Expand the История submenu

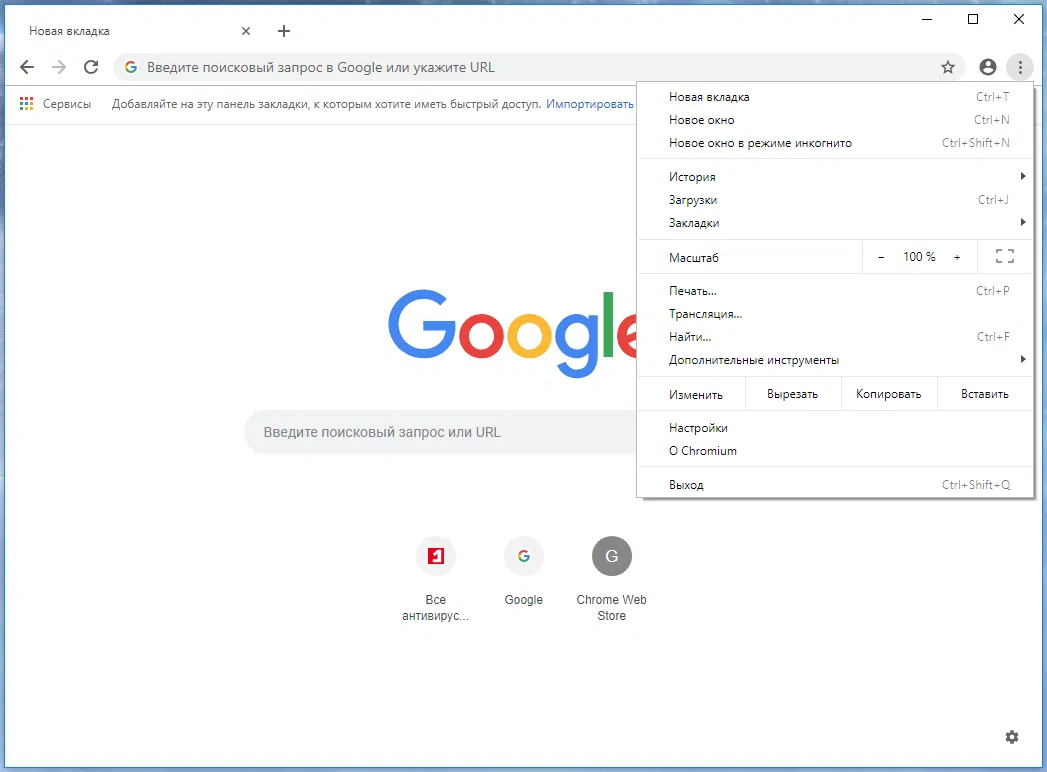coord(835,176)
